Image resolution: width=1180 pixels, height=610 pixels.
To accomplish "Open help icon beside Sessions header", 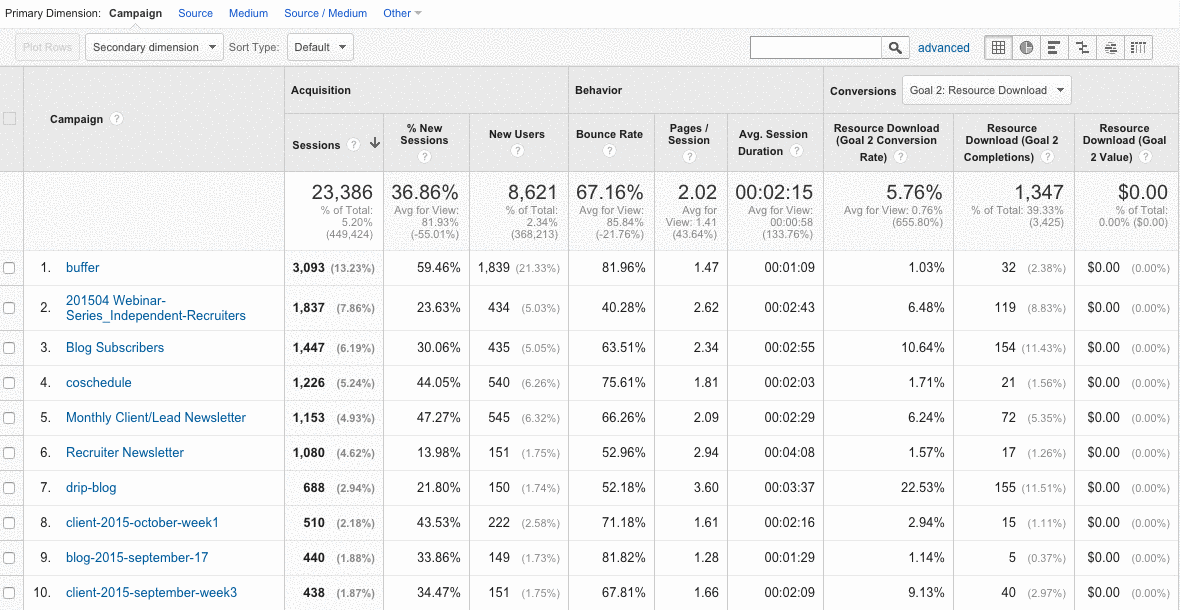I will click(x=354, y=145).
